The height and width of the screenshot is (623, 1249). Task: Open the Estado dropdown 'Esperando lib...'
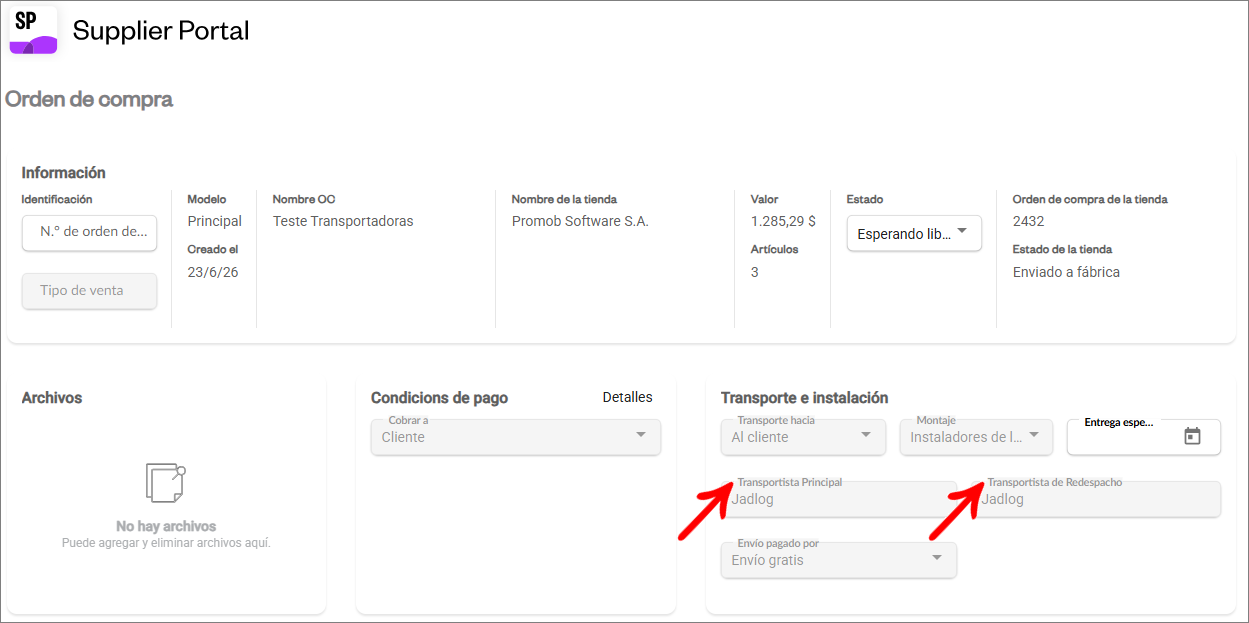914,233
